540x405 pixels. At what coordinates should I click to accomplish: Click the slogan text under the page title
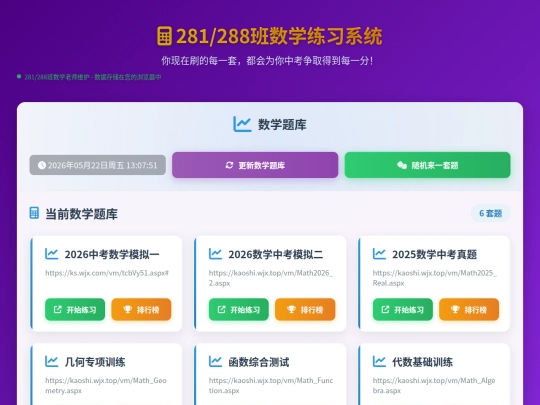[267, 61]
